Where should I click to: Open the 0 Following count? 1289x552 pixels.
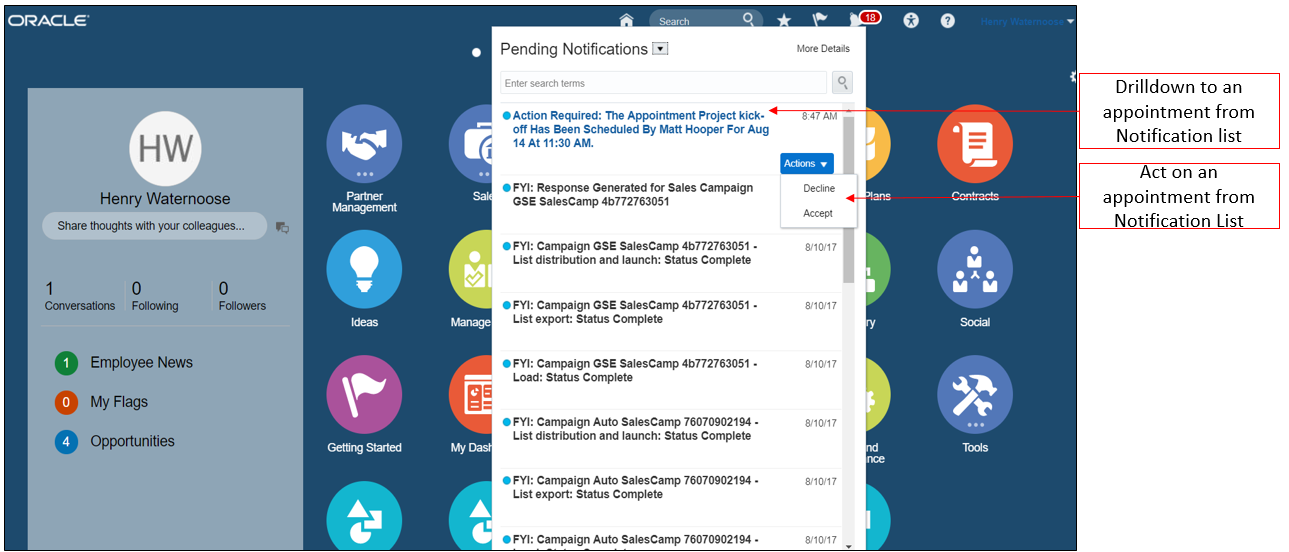tap(155, 297)
